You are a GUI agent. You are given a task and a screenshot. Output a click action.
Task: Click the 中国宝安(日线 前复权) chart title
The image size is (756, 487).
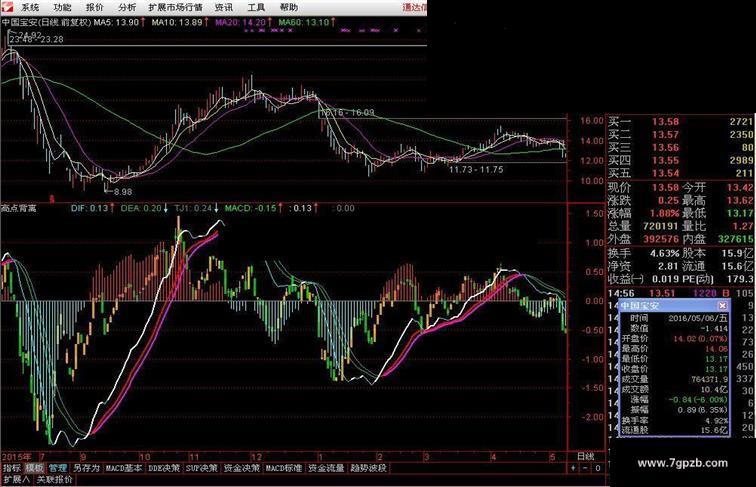tap(46, 22)
